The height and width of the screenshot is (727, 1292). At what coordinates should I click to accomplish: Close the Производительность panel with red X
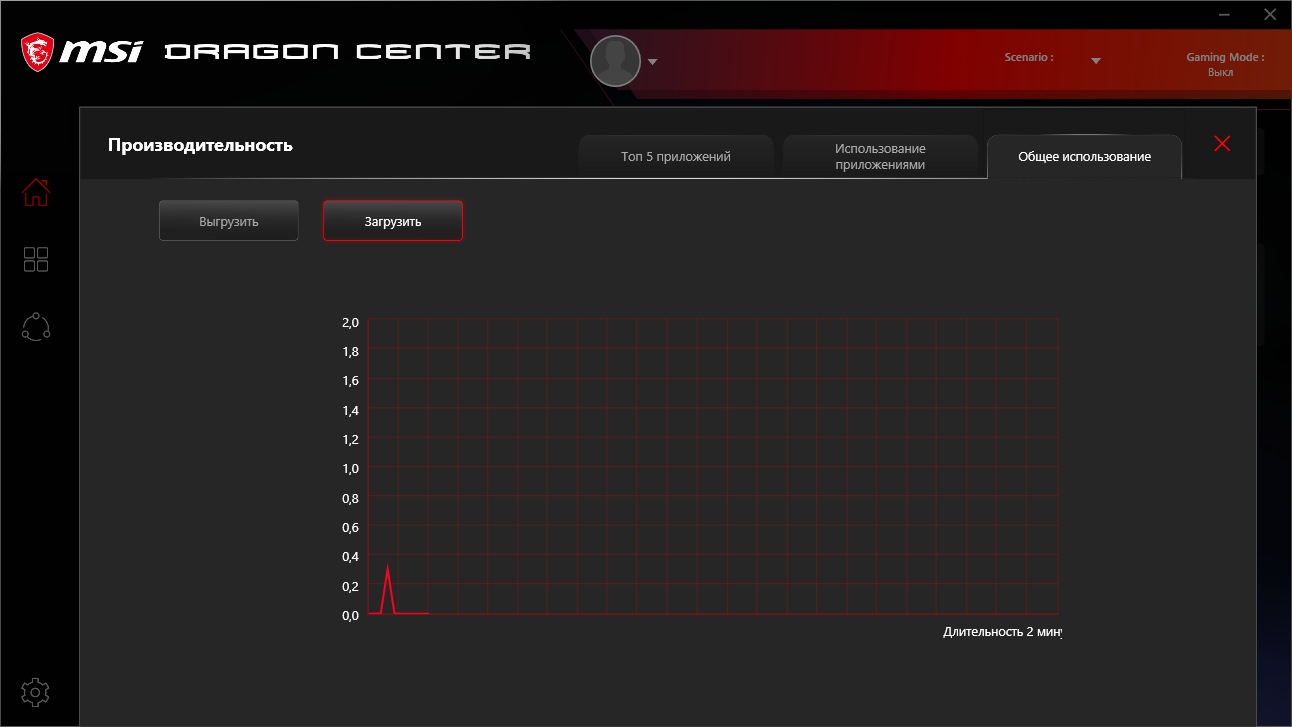(1222, 143)
